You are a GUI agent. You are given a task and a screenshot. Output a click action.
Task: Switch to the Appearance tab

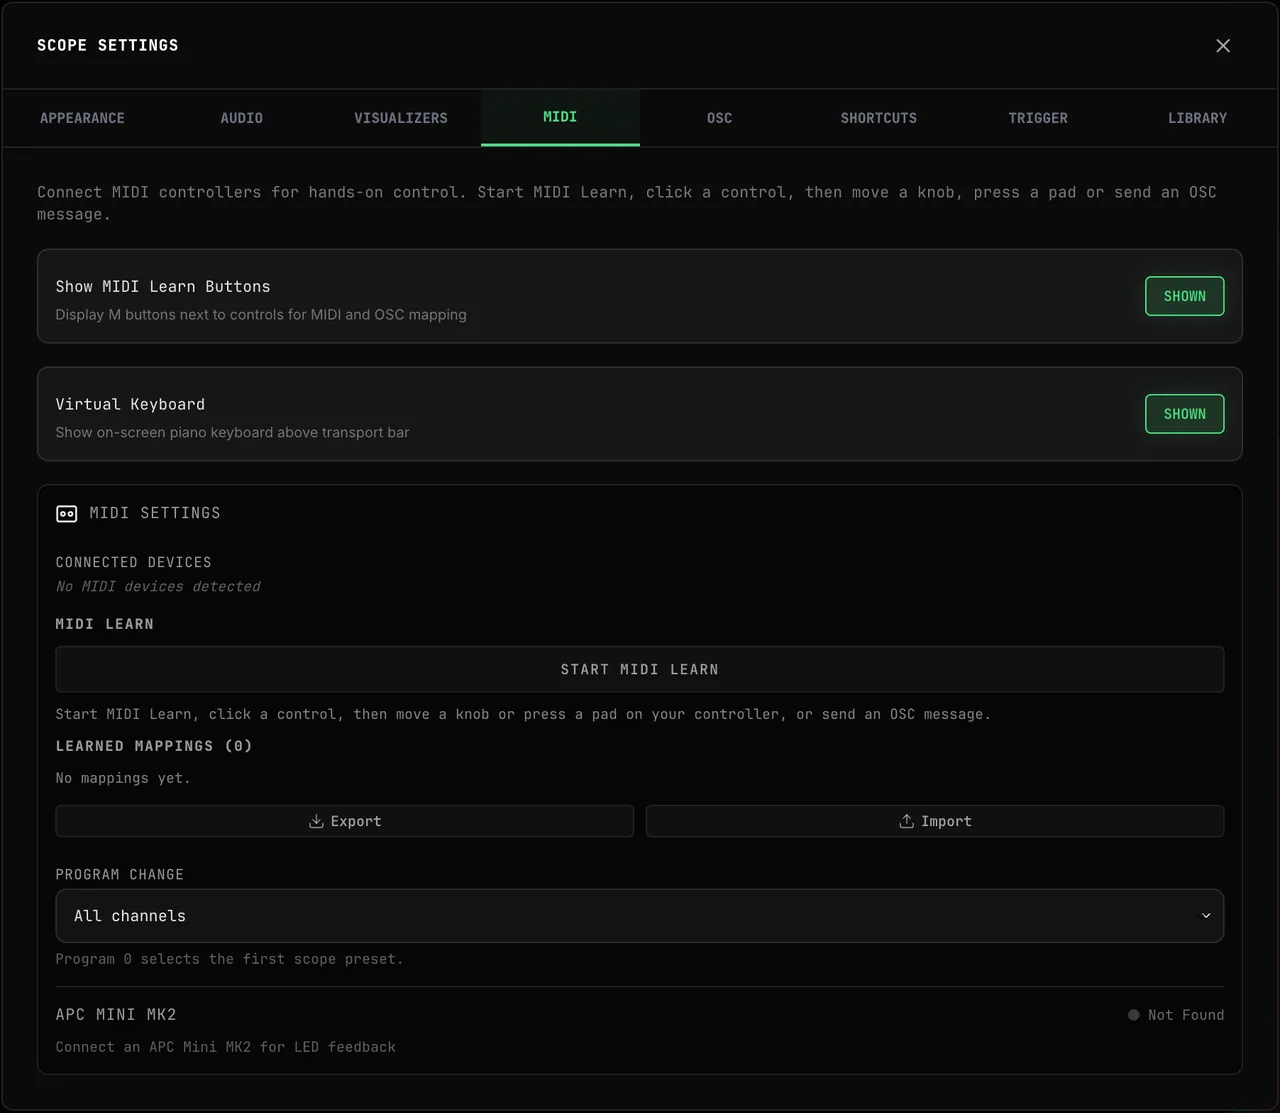coord(82,118)
